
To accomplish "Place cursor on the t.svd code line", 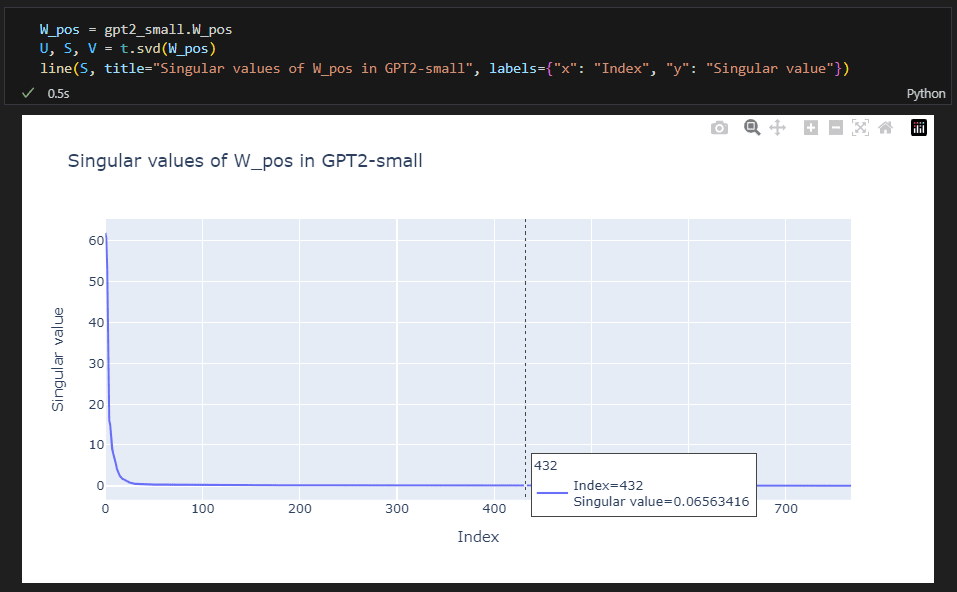I will 128,49.
